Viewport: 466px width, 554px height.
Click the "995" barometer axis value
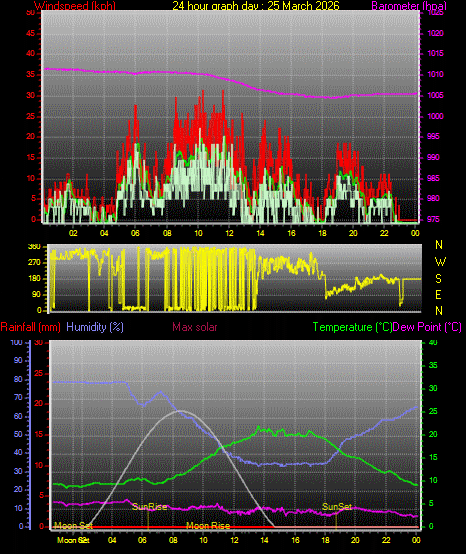point(433,136)
